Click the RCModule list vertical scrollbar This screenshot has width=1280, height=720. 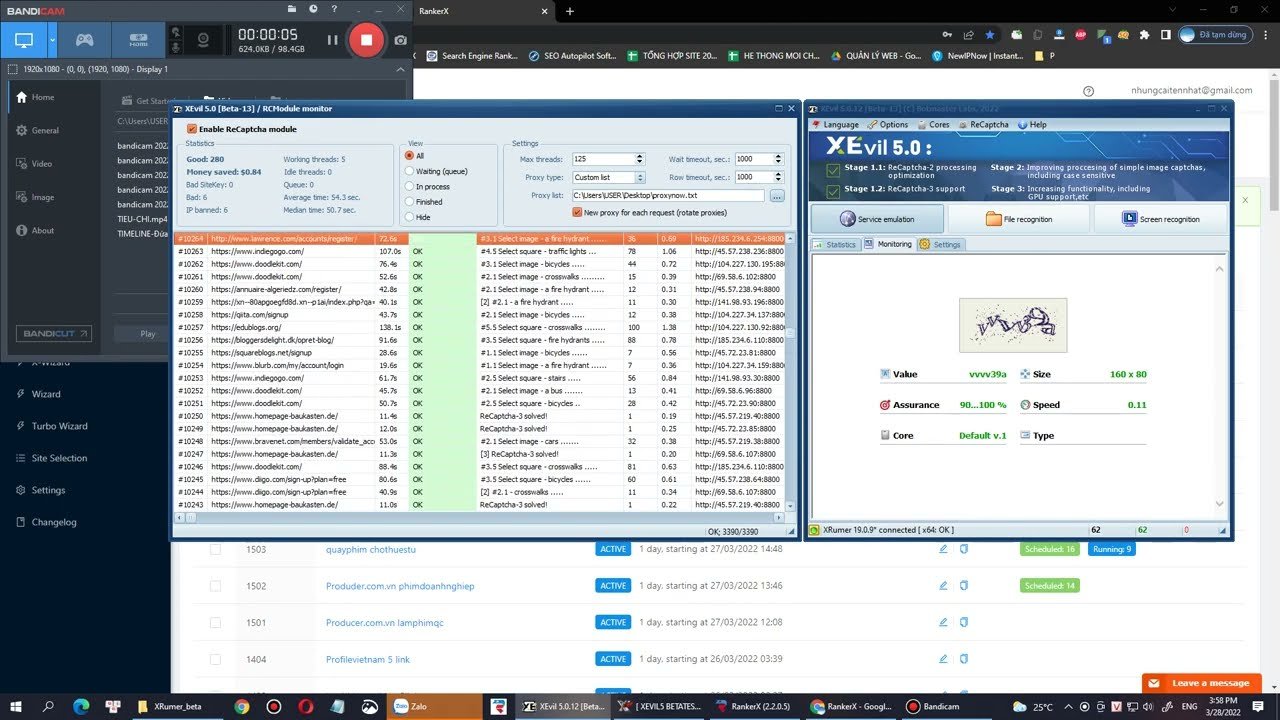tap(790, 372)
